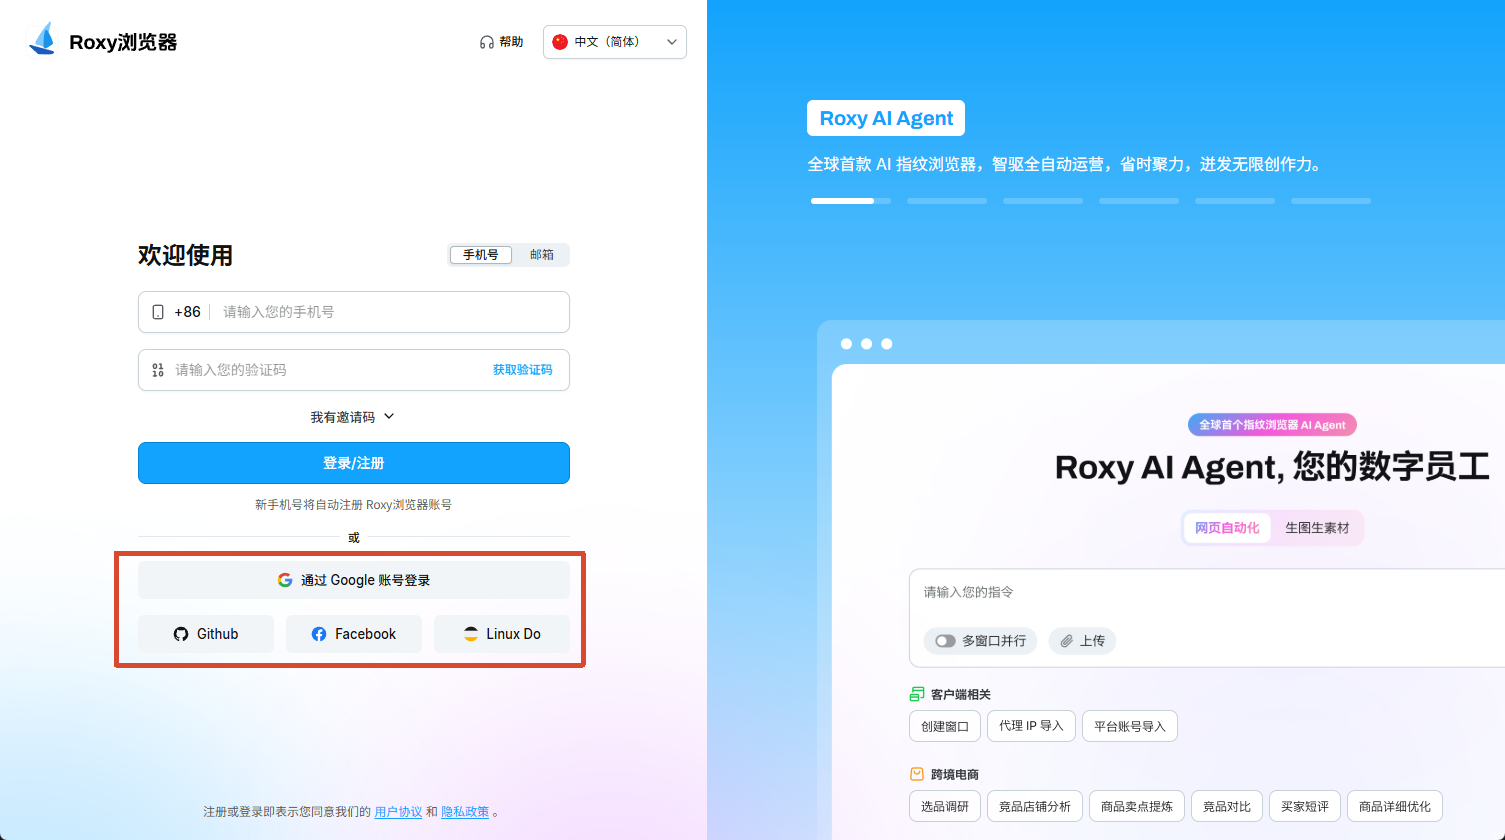1505x840 pixels.
Task: Click the 新手机号将自动注册 notice text
Action: click(x=353, y=505)
